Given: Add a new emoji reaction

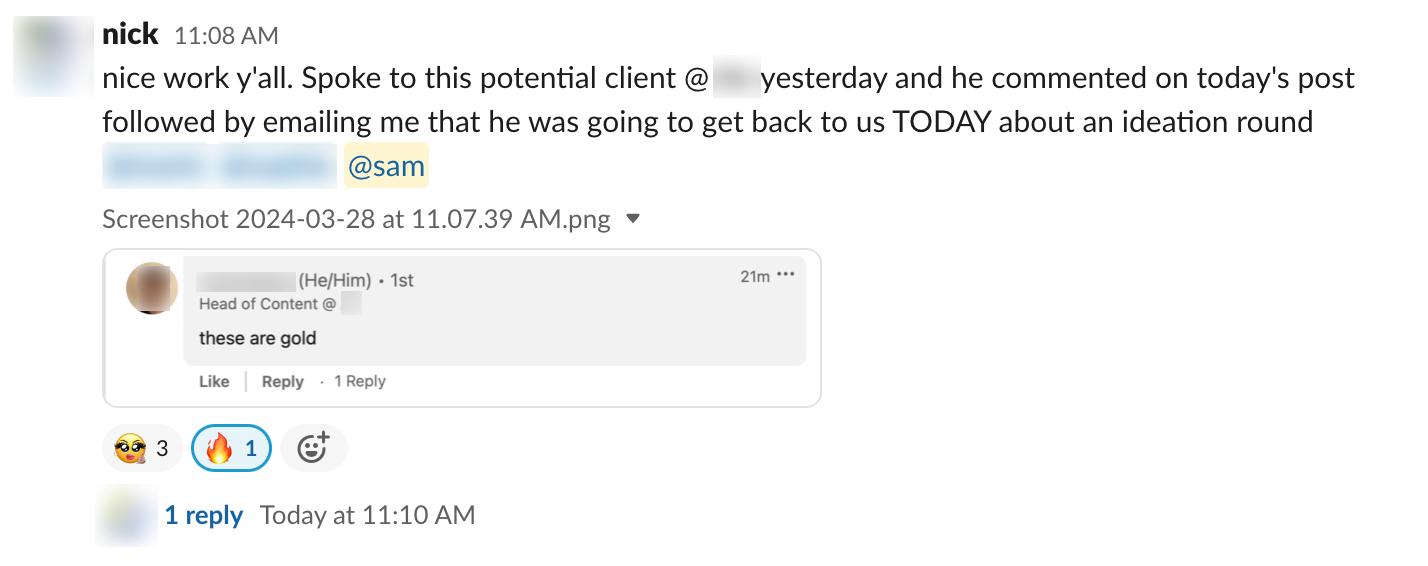Looking at the screenshot, I should [313, 449].
